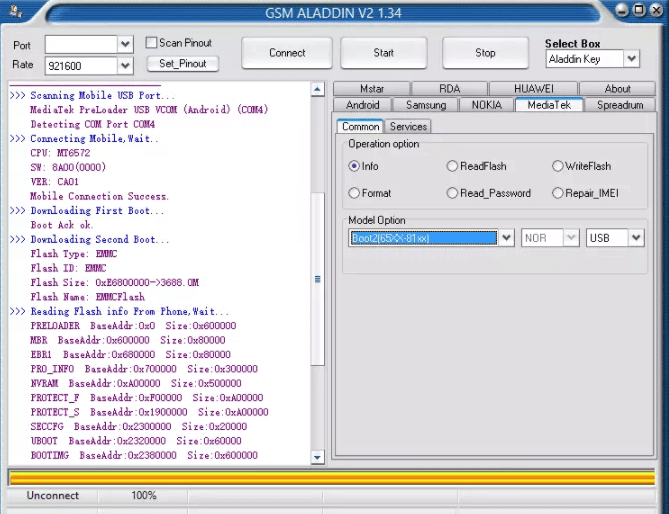Select the Common sub-tab
Viewport: 669px width, 514px height.
point(360,127)
